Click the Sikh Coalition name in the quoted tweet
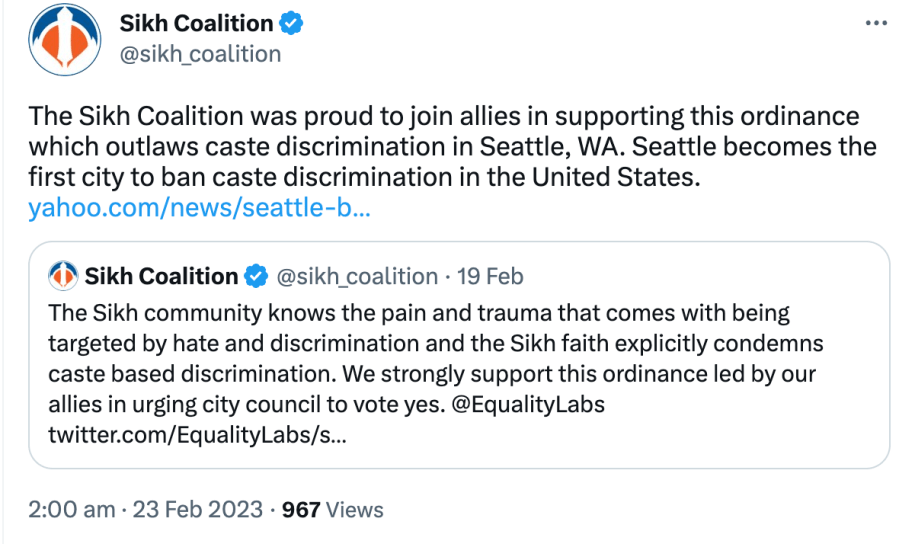 click(161, 276)
